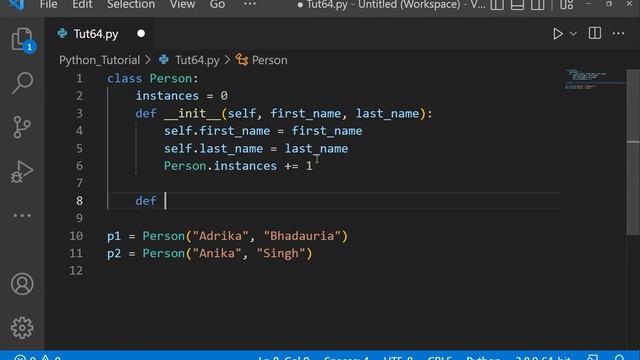Click 'self.last_name = last_name' line

(x=256, y=149)
